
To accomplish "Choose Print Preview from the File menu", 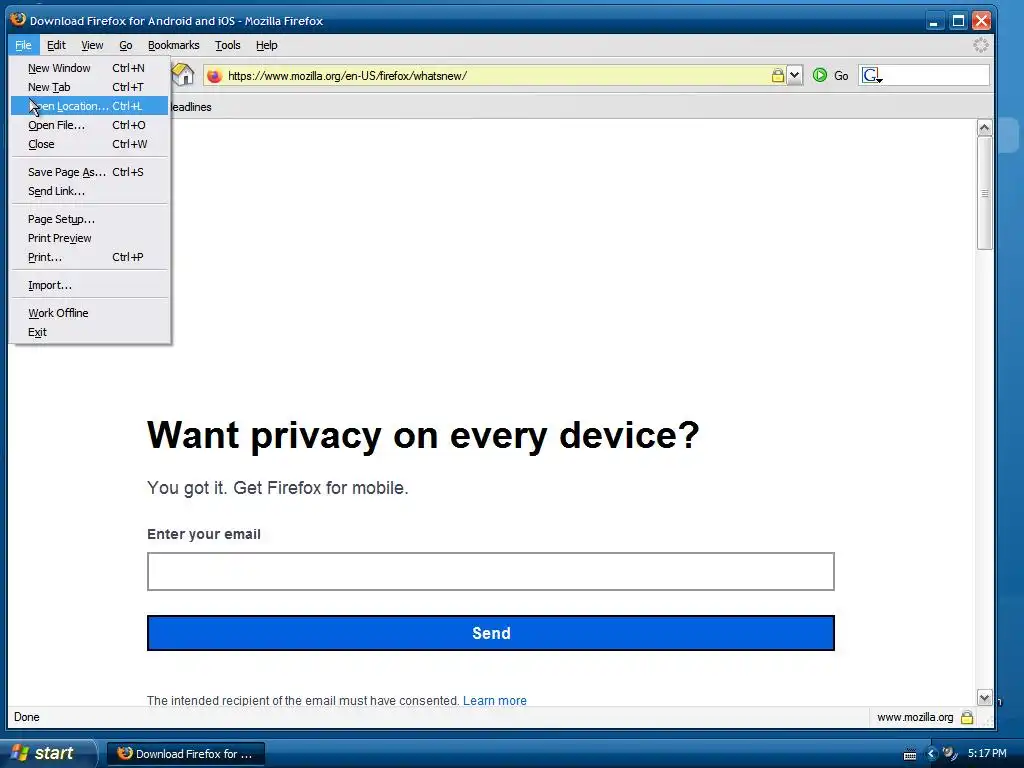I will [89, 238].
